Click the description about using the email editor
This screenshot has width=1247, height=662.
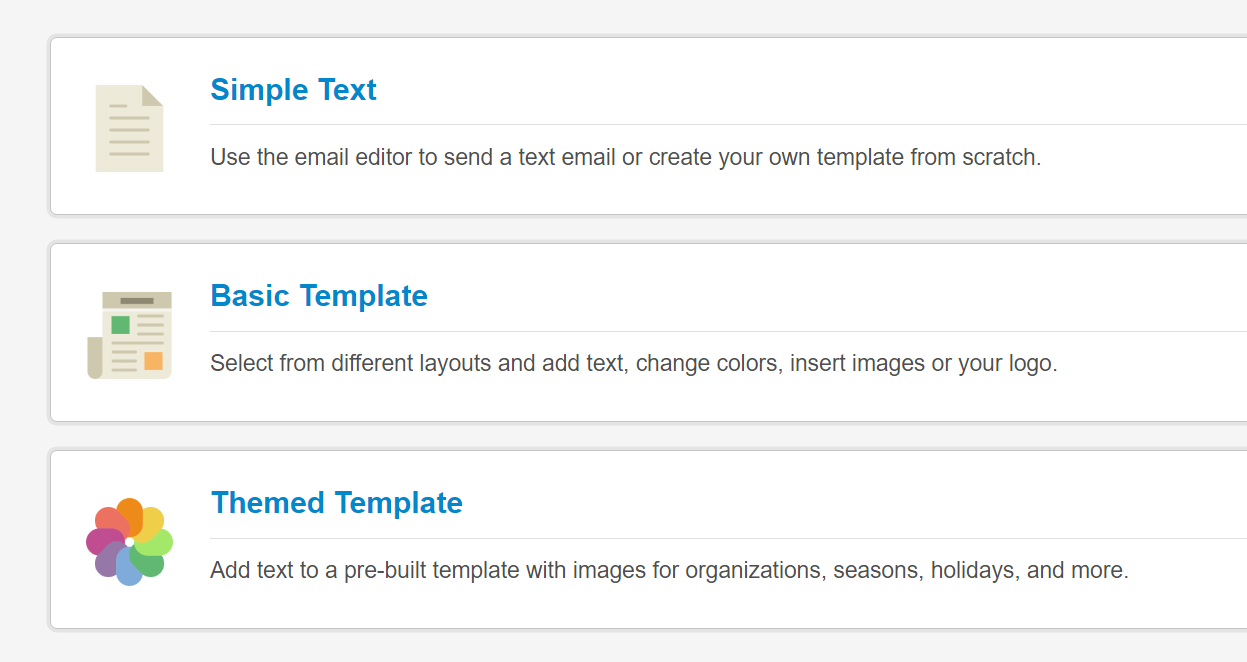[625, 158]
